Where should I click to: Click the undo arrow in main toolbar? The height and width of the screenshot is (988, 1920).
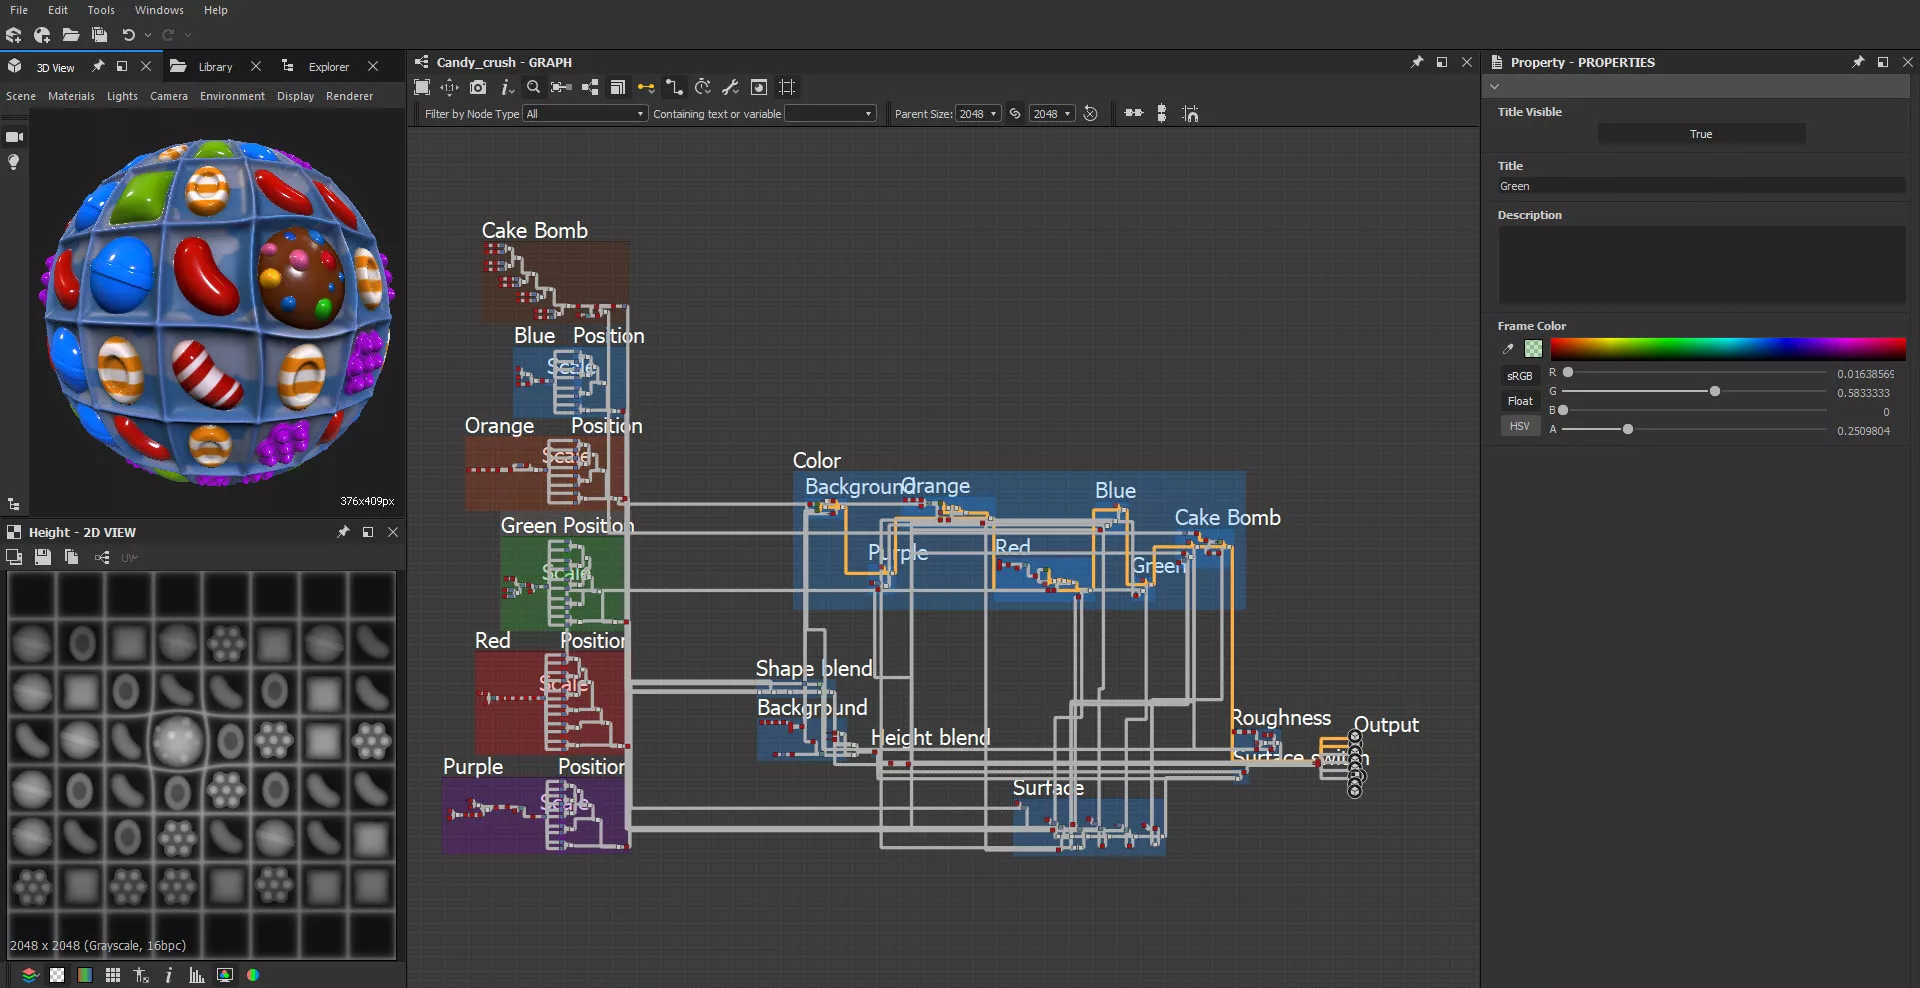(x=129, y=35)
